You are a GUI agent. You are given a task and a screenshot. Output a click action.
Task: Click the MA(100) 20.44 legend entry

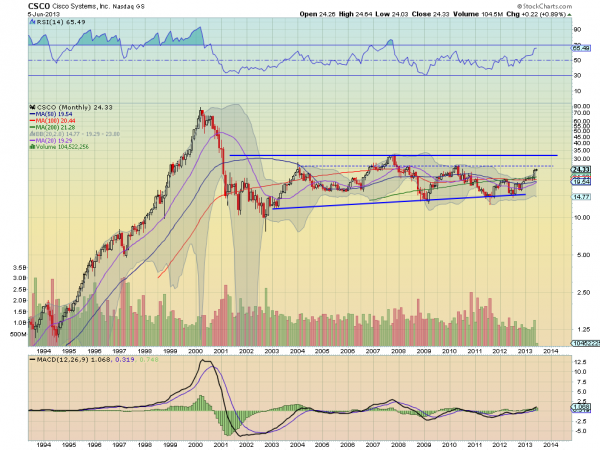click(x=53, y=121)
